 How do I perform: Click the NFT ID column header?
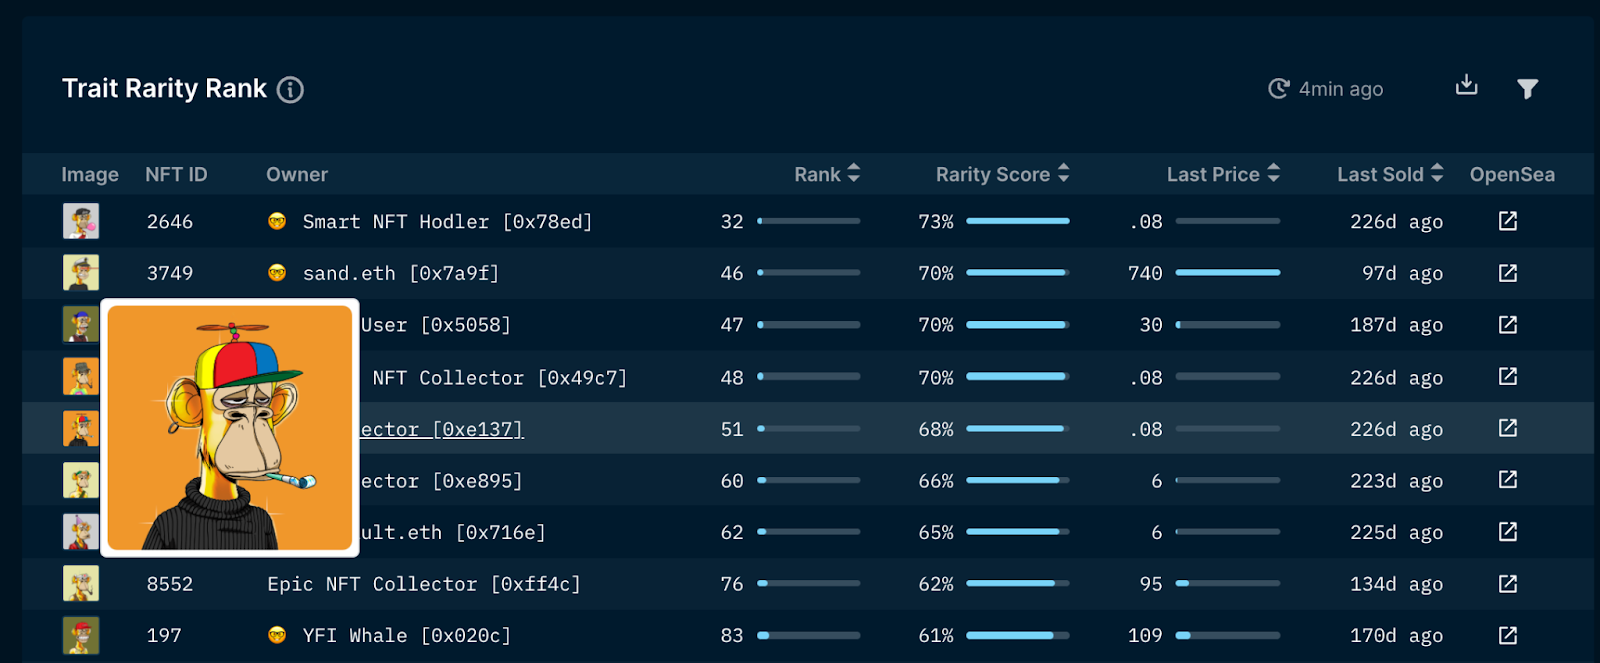pyautogui.click(x=176, y=174)
